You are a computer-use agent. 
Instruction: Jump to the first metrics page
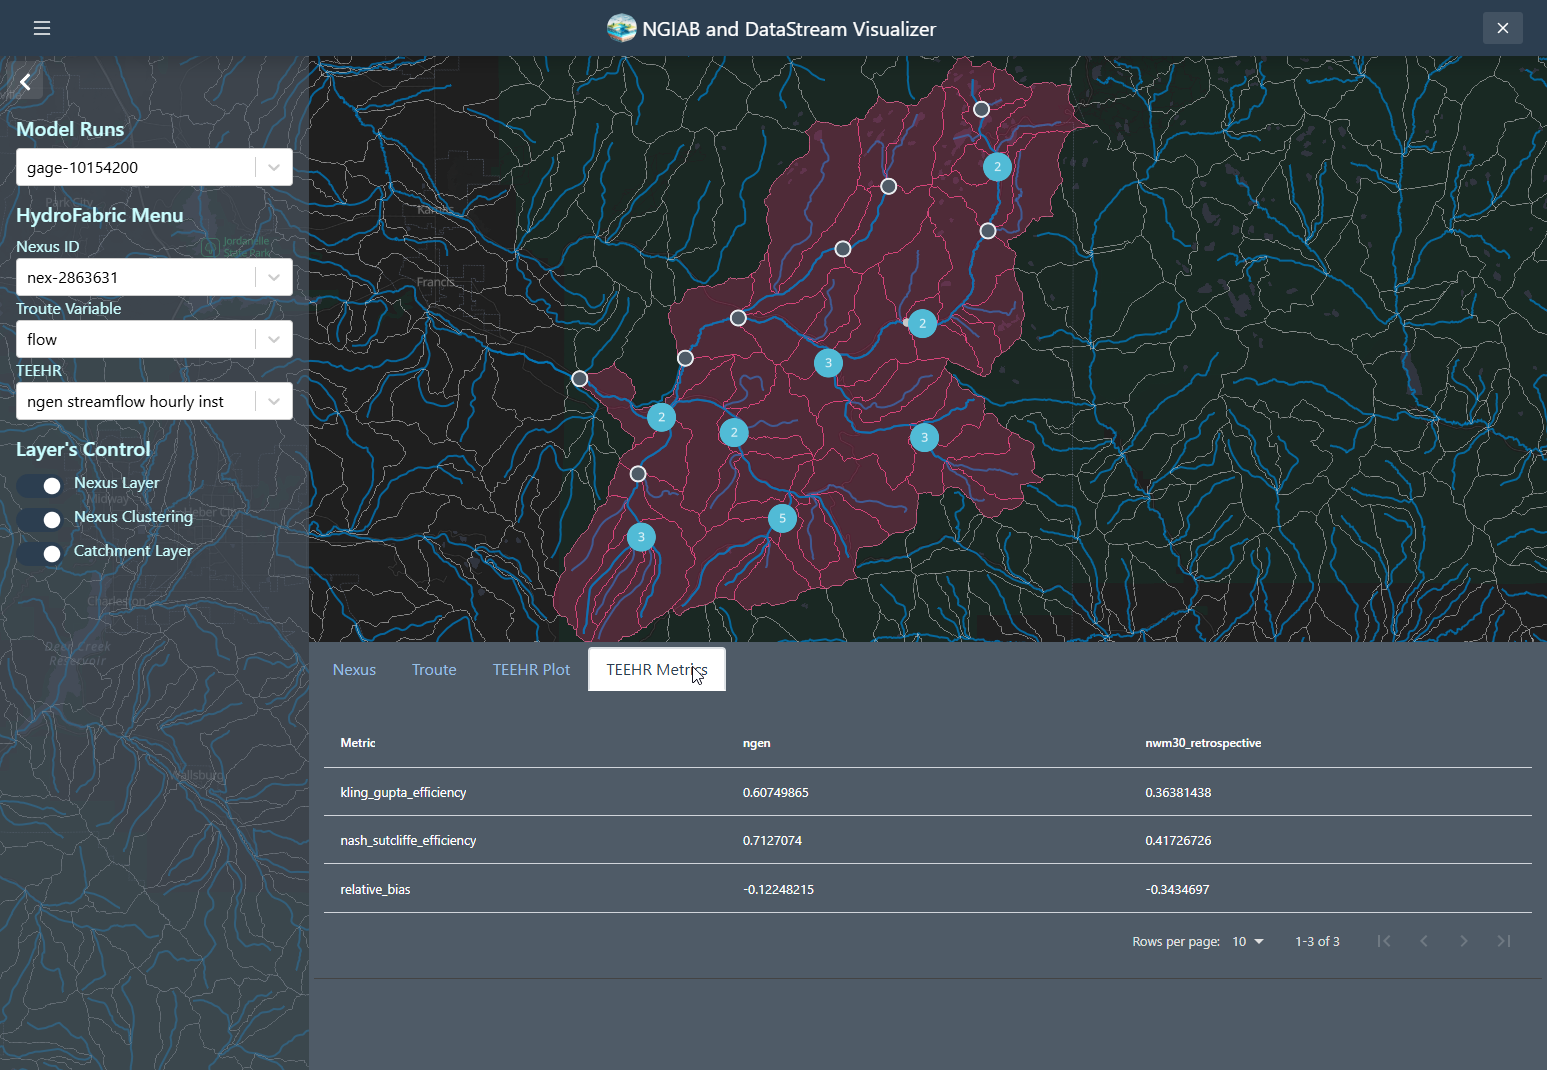1384,941
